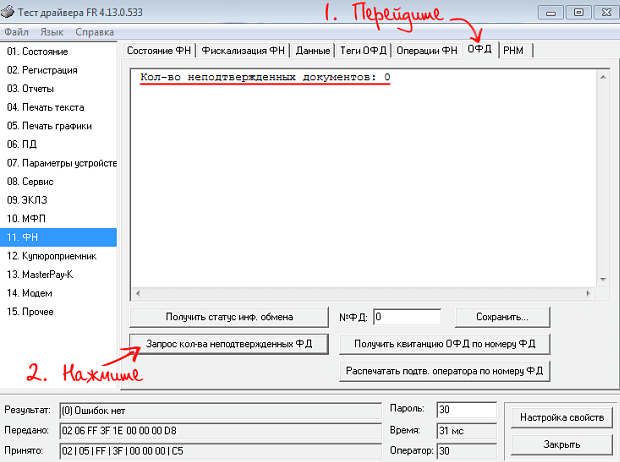Click the №ФД input field
Screen dimensions: 620x462
(407, 317)
